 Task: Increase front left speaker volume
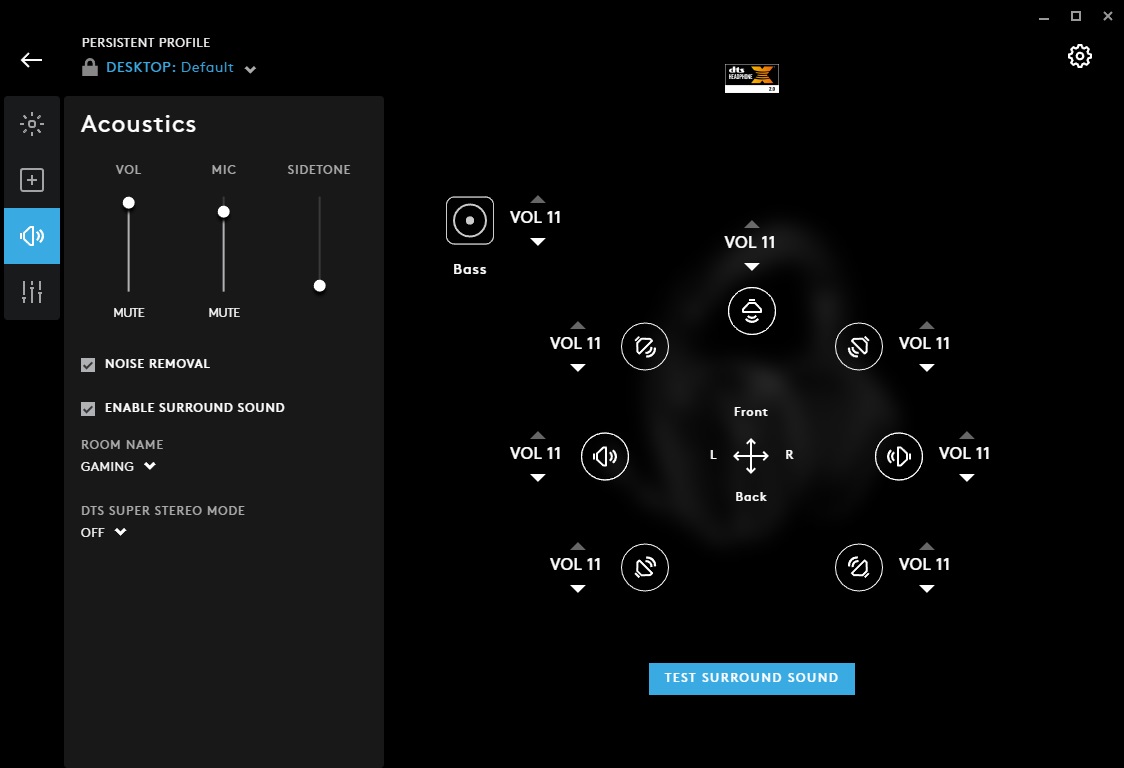click(x=578, y=326)
